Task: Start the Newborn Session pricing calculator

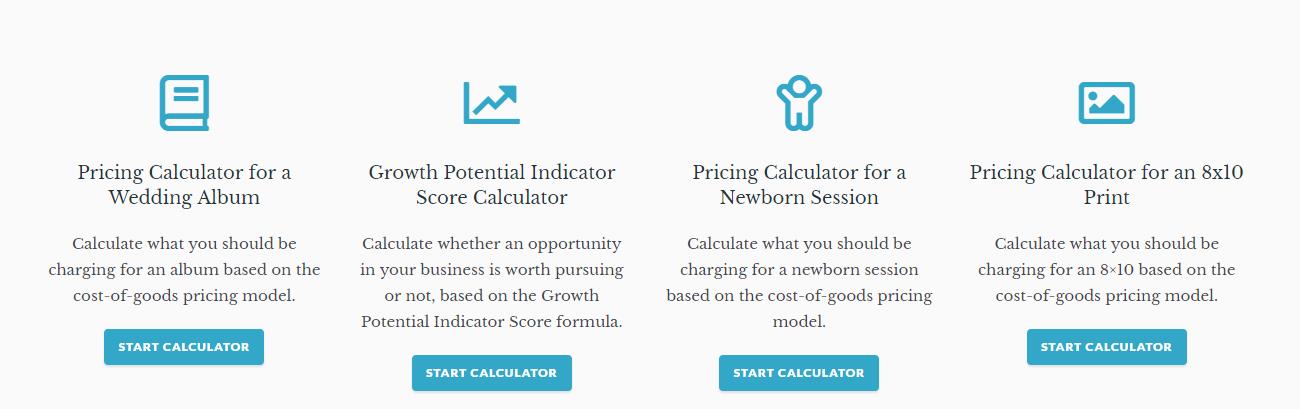Action: point(799,373)
